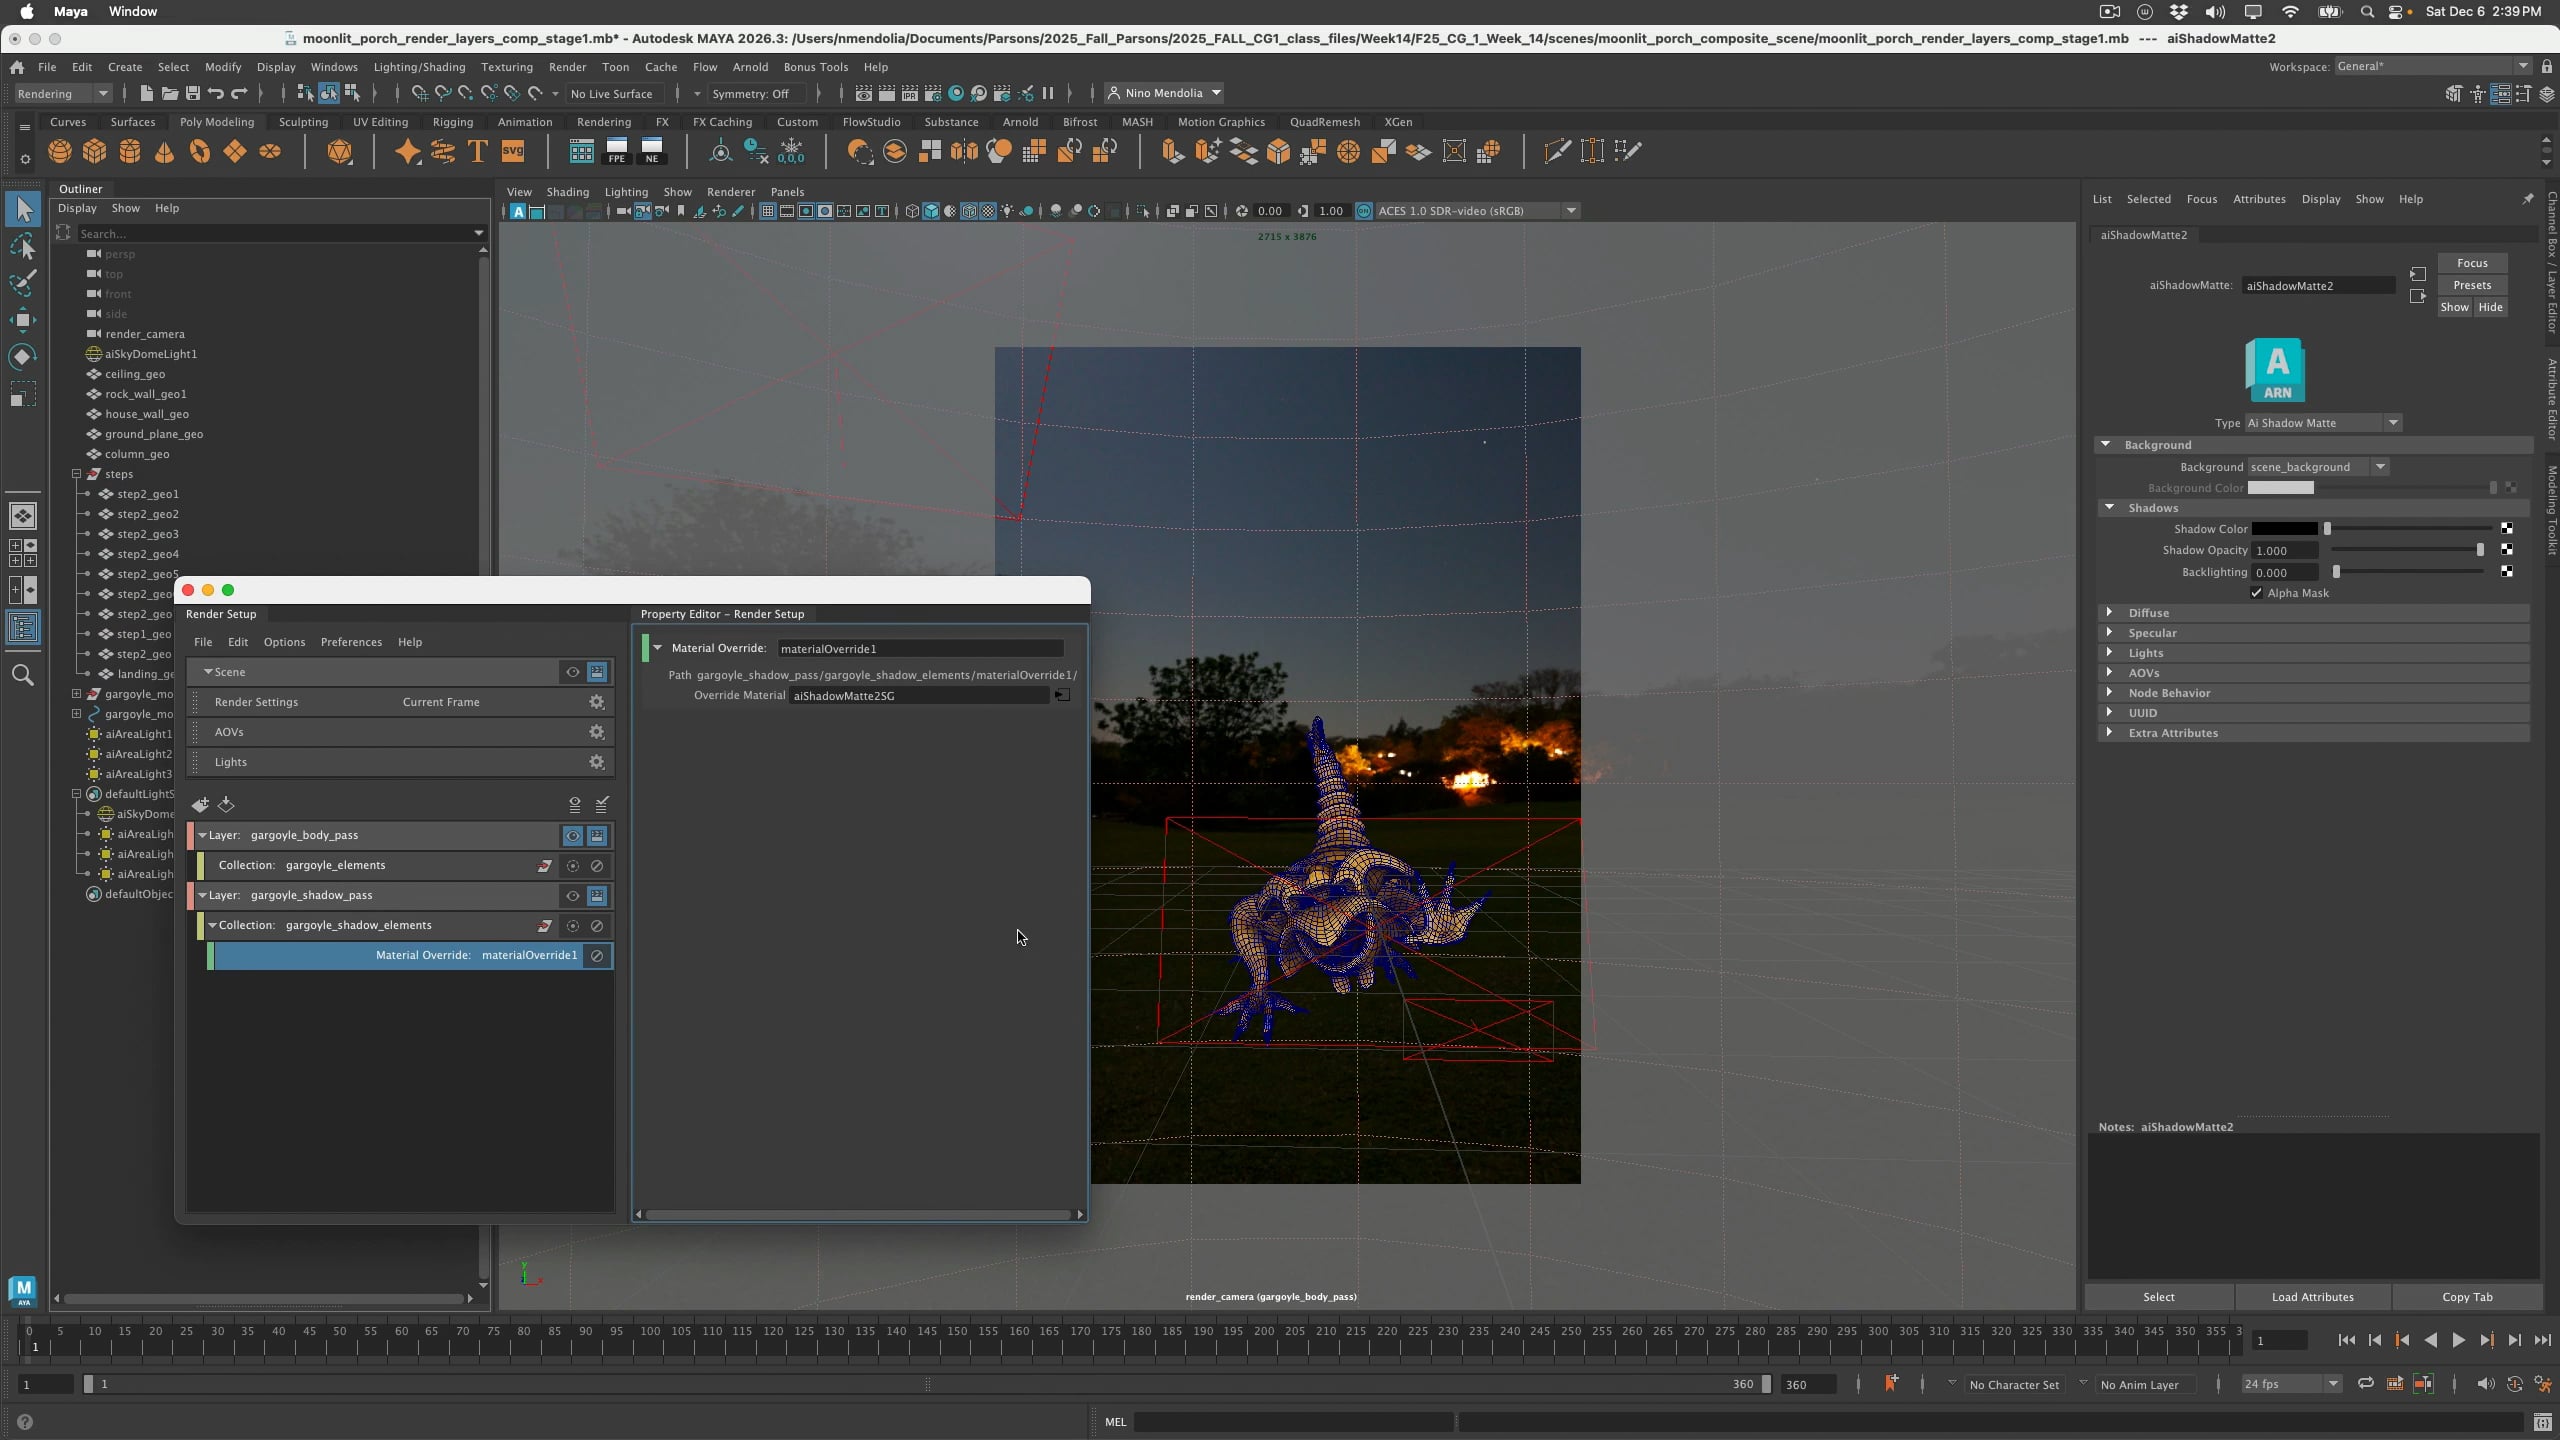The width and height of the screenshot is (2560, 1440).
Task: Toggle visibility eye for gargoyle_shadow_pass layer
Action: [573, 895]
